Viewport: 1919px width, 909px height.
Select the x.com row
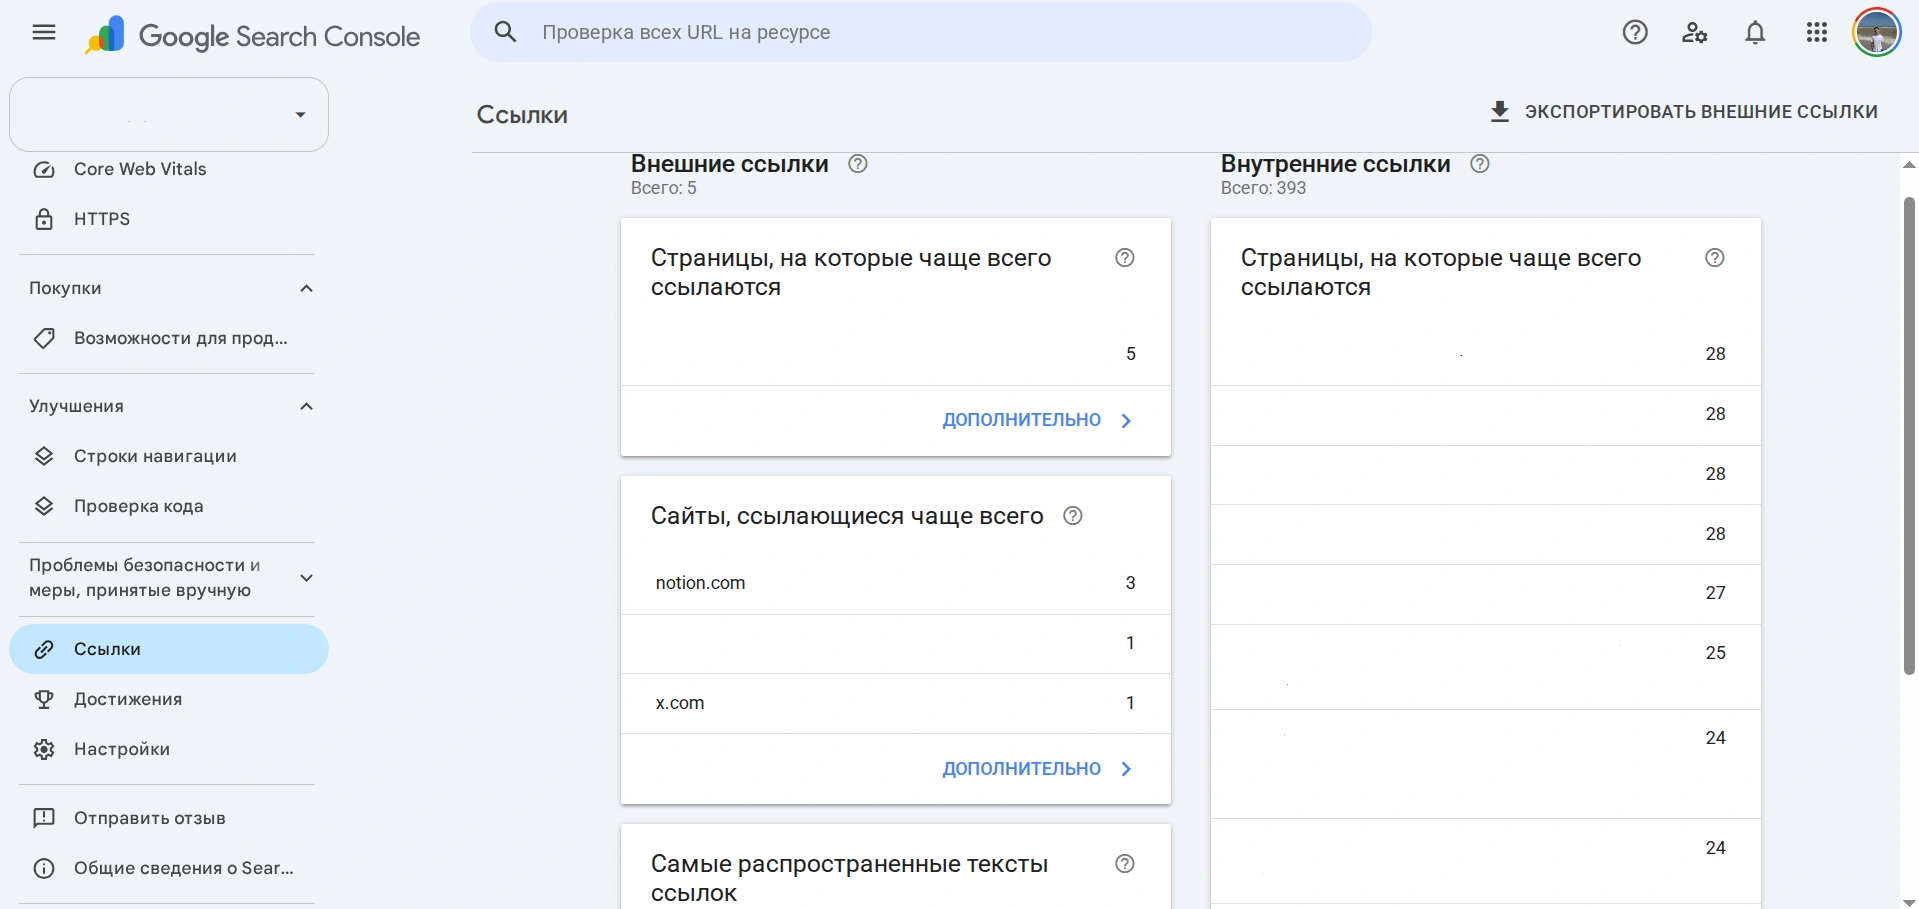[x=896, y=703]
